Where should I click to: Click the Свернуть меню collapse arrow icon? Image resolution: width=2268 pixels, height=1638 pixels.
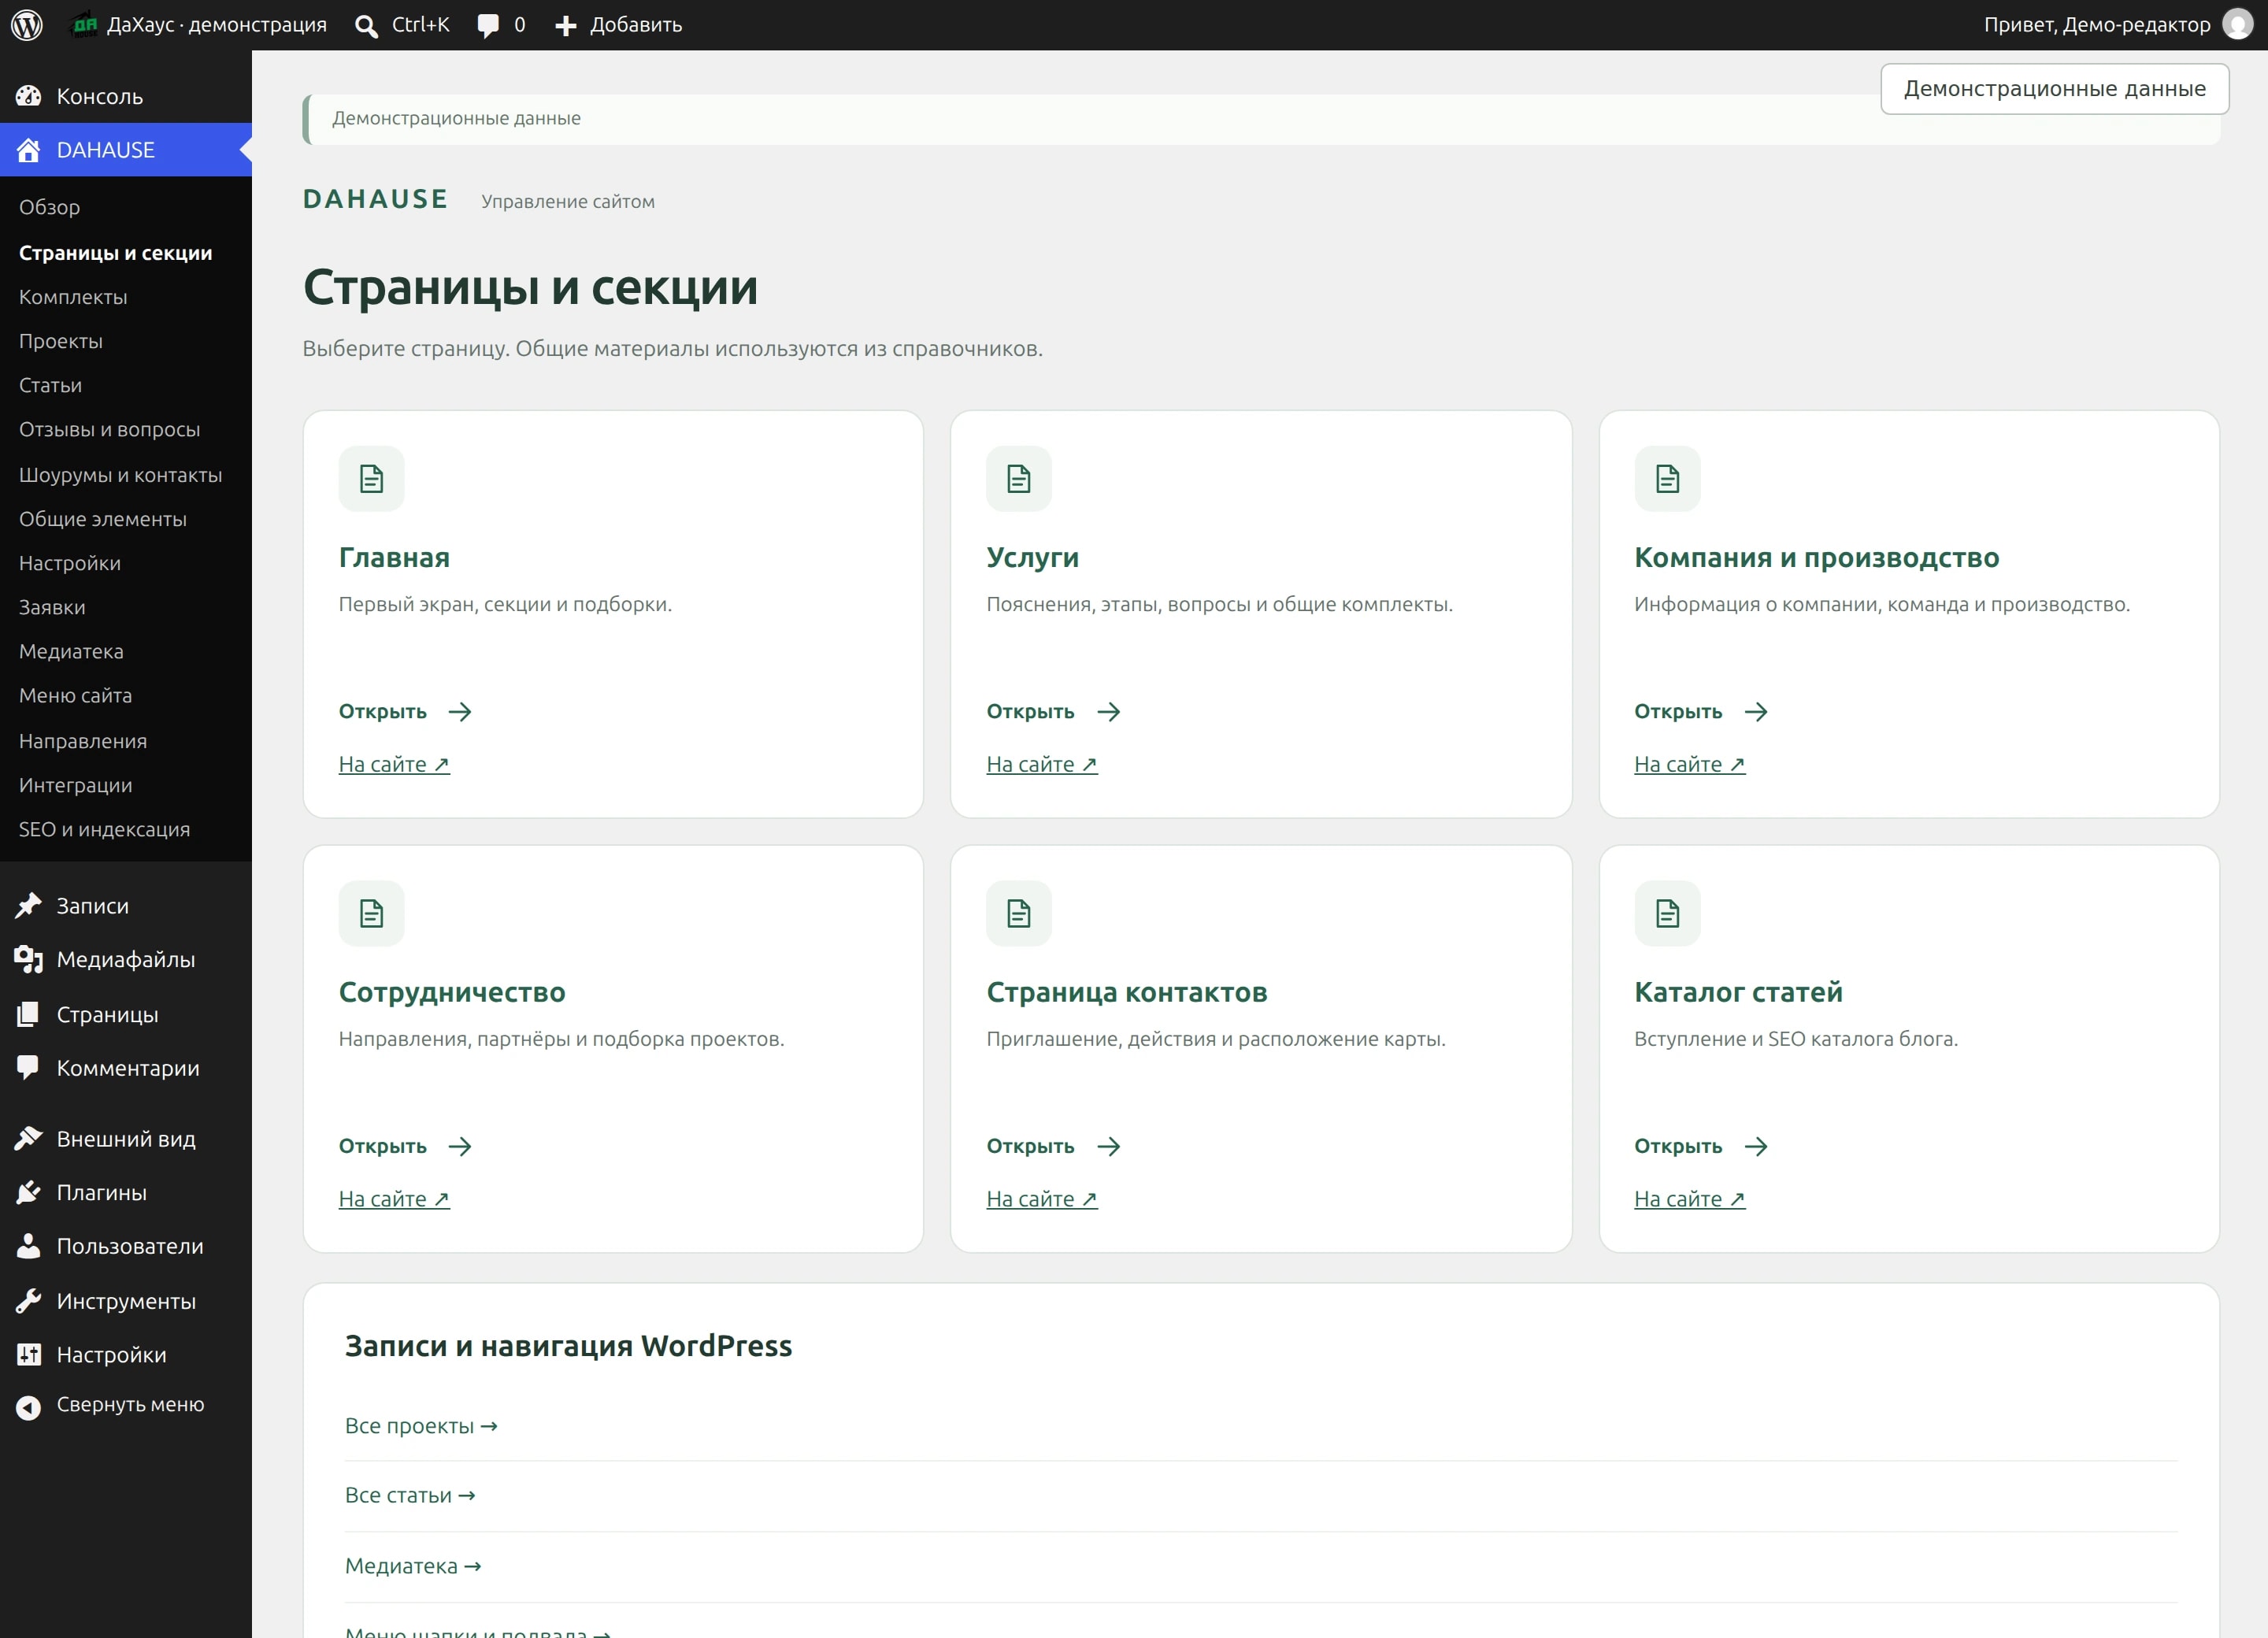click(28, 1407)
